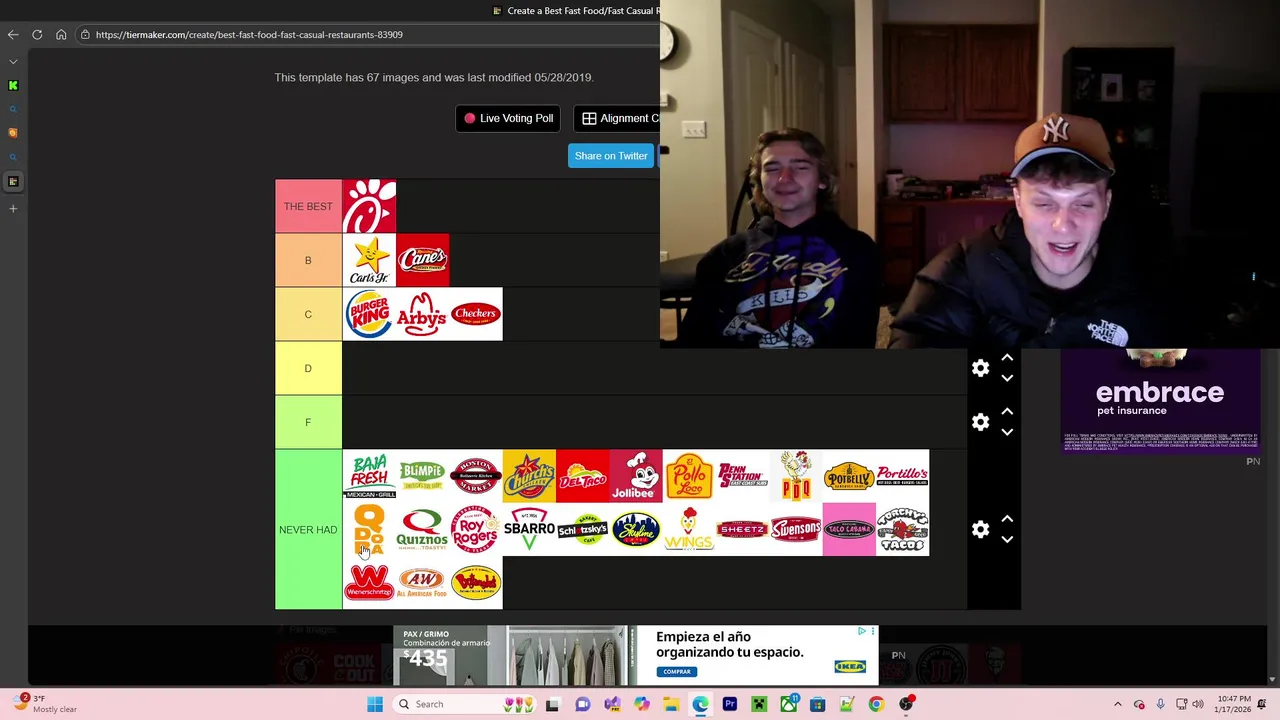Viewport: 1280px width, 720px height.
Task: Select the Torchy's Tacos logo
Action: click(x=903, y=529)
